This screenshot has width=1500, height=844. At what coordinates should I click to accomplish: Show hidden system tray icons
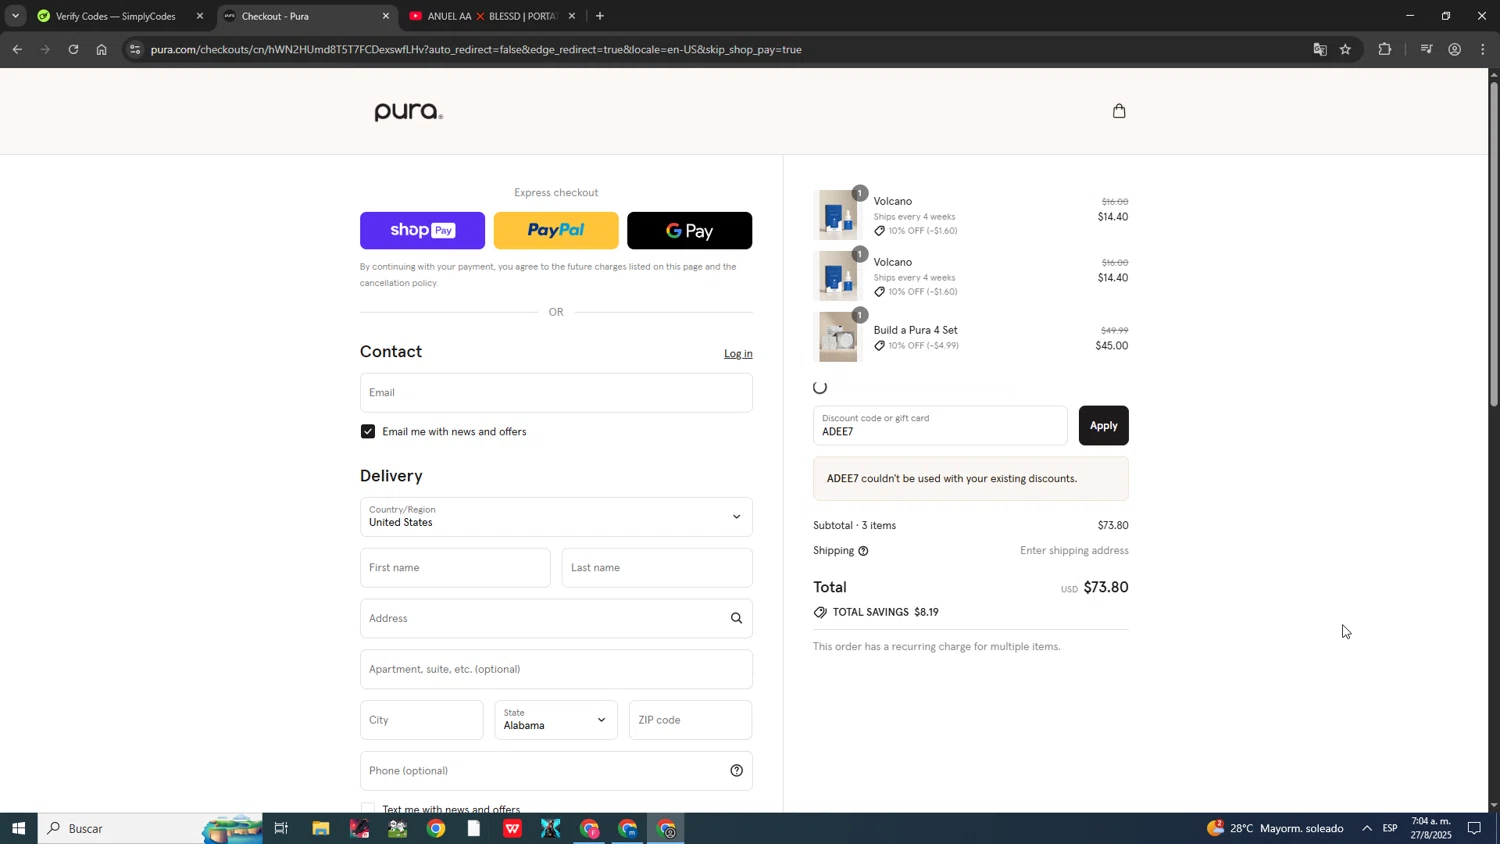tap(1367, 829)
